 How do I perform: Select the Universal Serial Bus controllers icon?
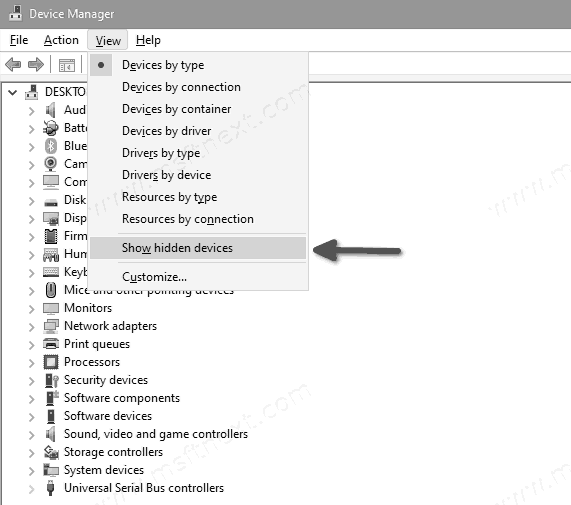[x=51, y=488]
